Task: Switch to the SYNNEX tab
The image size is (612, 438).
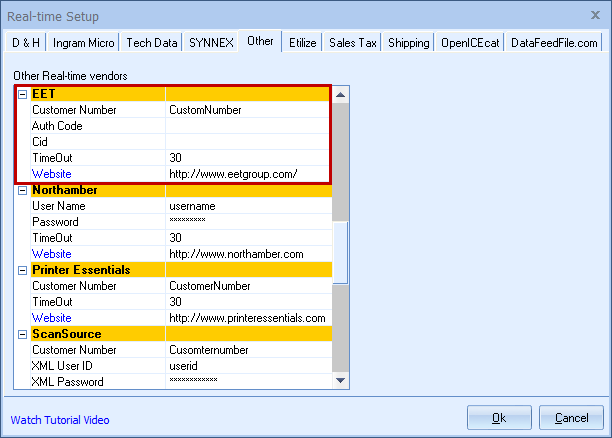Action: point(211,43)
